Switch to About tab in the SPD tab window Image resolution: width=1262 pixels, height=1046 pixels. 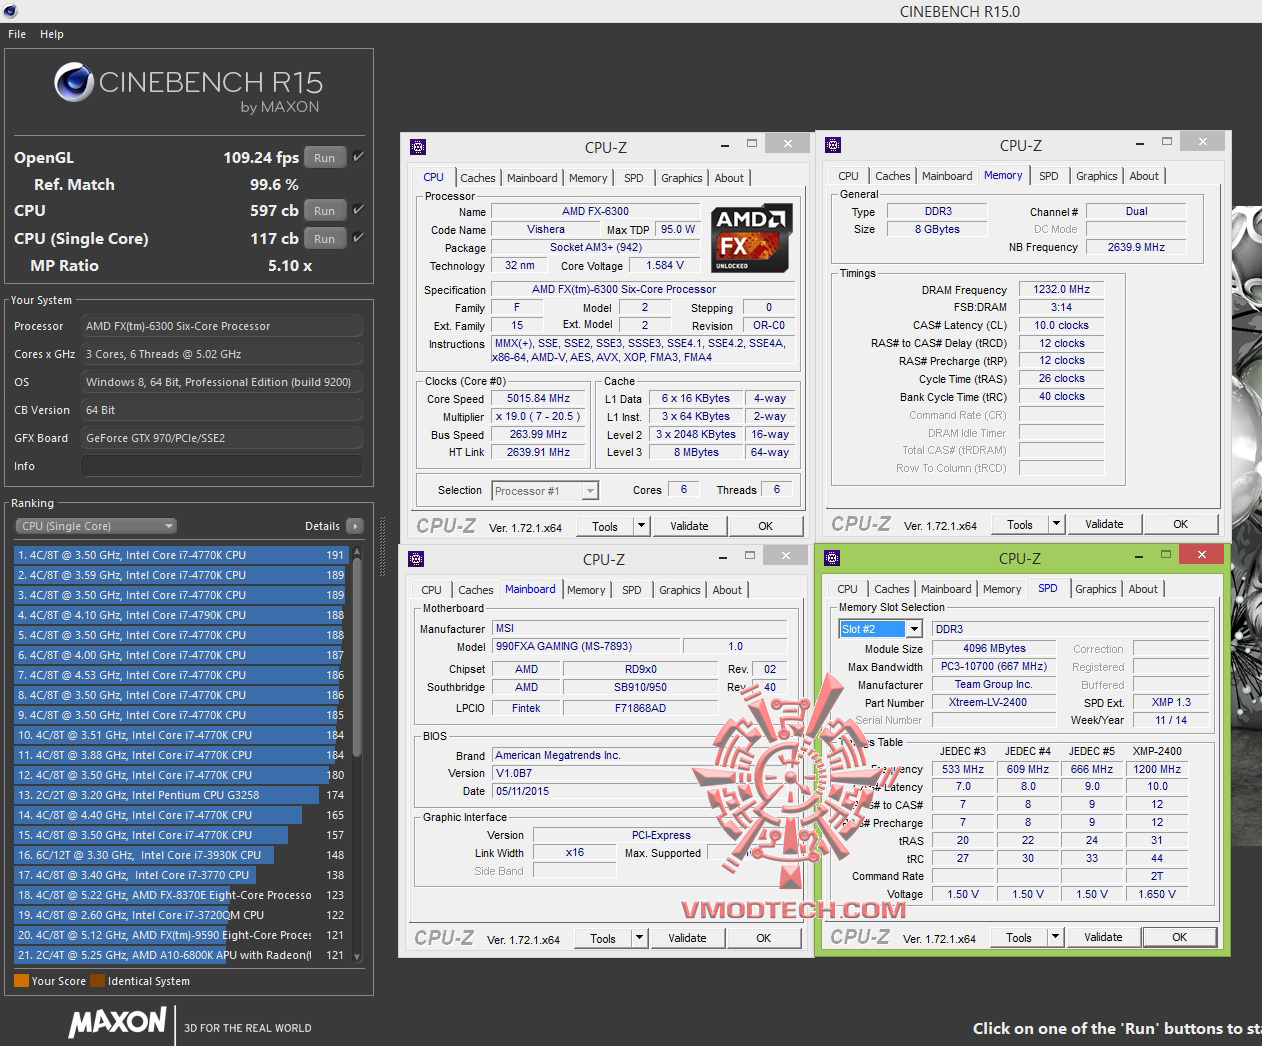tap(1143, 589)
